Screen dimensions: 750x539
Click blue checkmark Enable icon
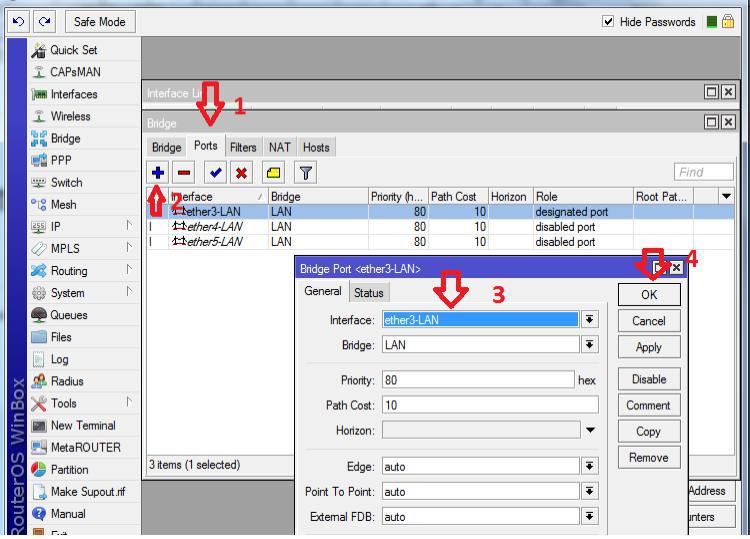(x=215, y=173)
